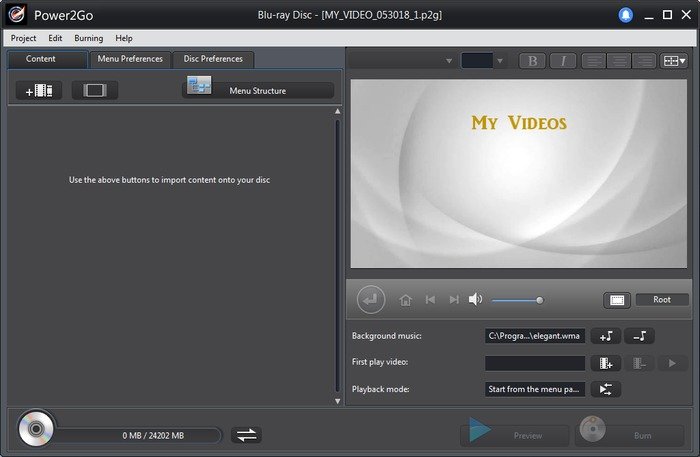Screen dimensions: 700x457
Task: Expand the font size dropdown arrow
Action: click(500, 61)
